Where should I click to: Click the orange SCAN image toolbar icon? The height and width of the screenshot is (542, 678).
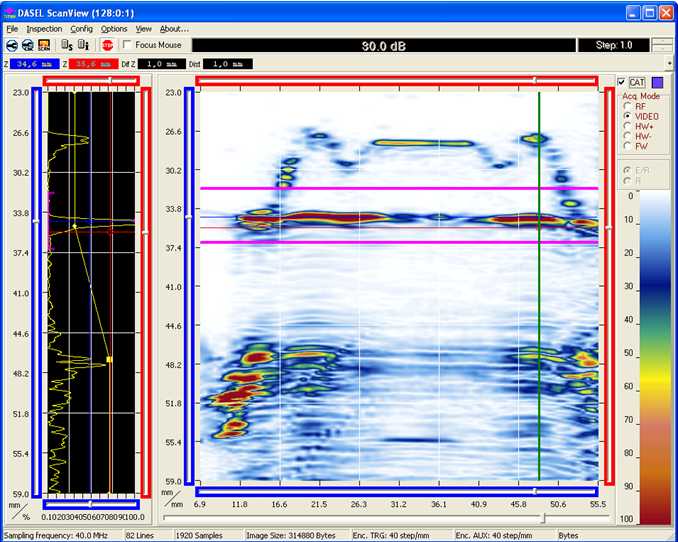(x=45, y=45)
